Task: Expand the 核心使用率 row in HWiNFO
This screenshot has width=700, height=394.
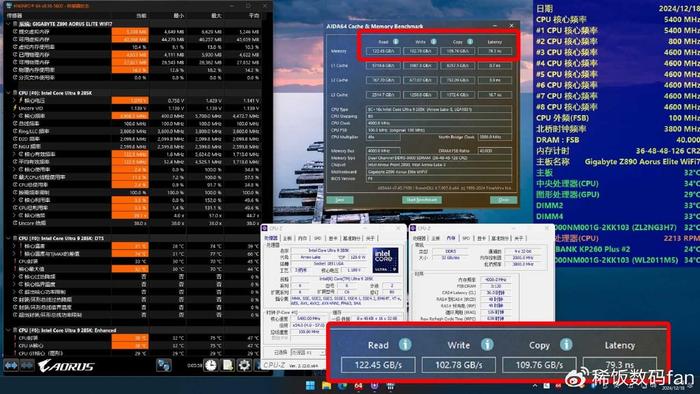Action: pyautogui.click(x=14, y=170)
